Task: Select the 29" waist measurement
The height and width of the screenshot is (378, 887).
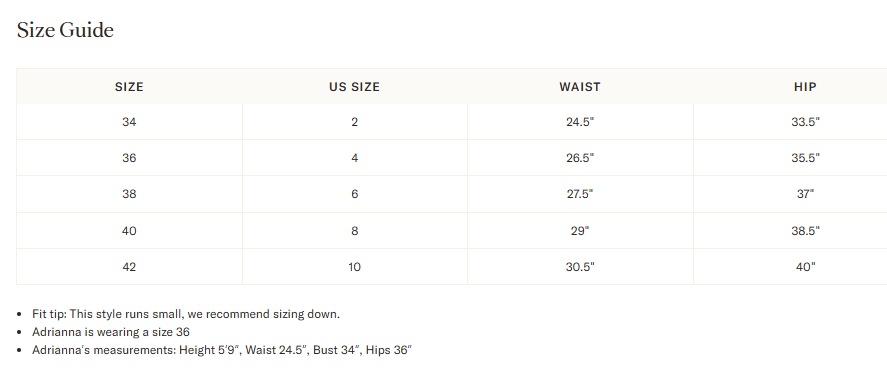Action: point(580,231)
